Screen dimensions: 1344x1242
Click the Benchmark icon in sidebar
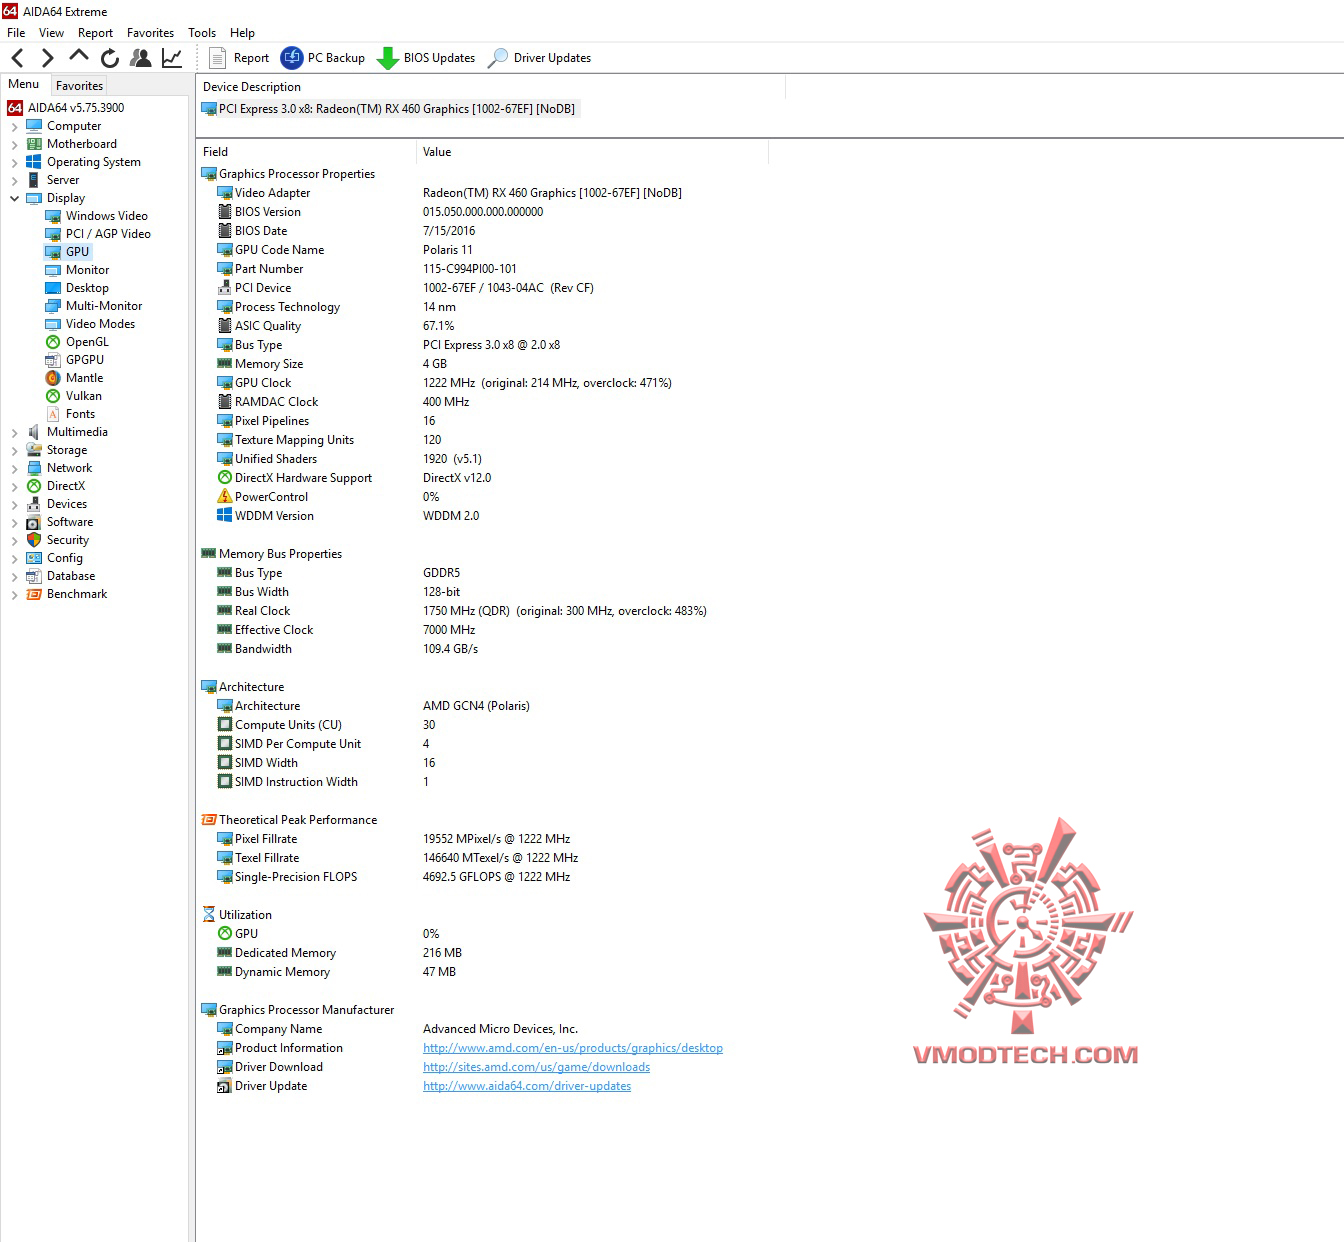(x=34, y=594)
